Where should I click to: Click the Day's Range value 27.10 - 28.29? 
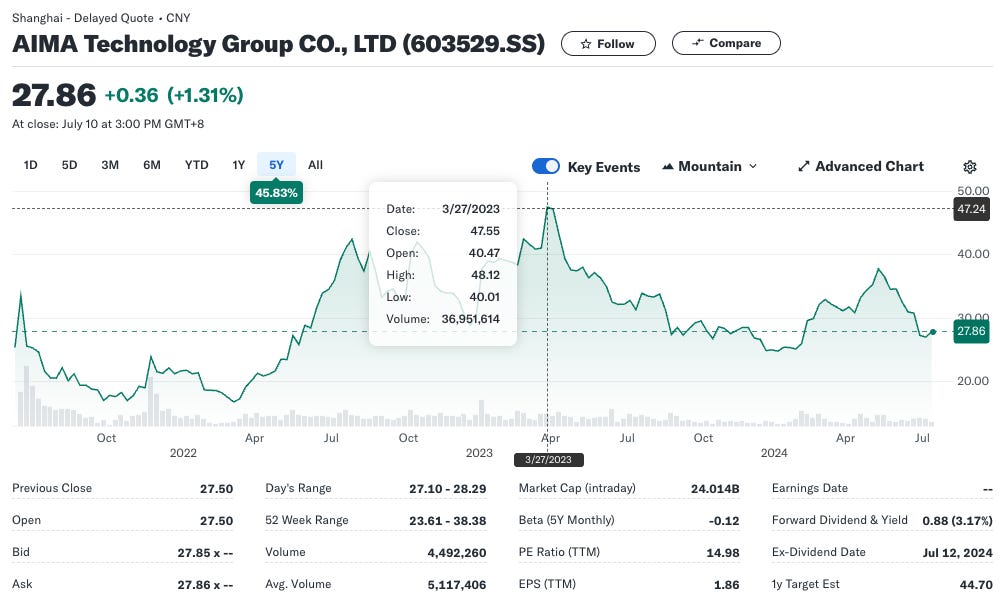click(448, 489)
